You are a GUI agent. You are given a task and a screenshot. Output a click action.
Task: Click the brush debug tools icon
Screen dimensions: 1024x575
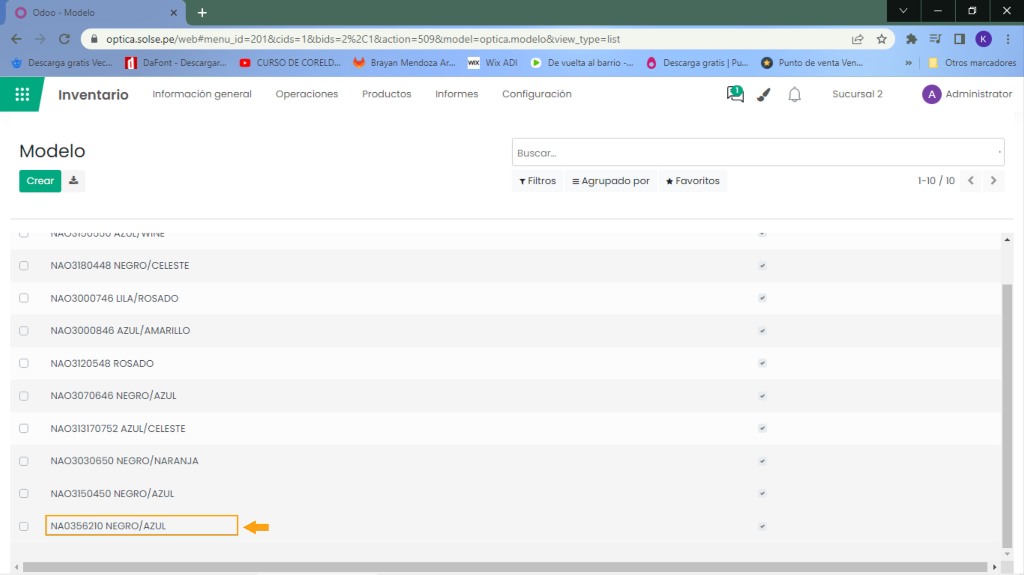point(764,94)
